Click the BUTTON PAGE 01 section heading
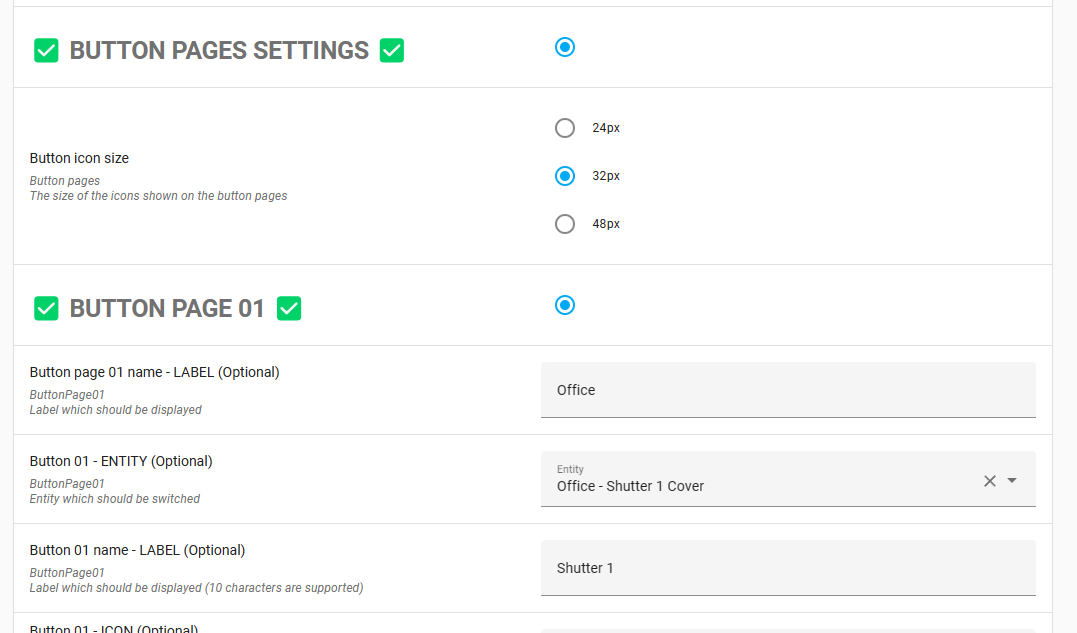The width and height of the screenshot is (1077, 633). [167, 308]
